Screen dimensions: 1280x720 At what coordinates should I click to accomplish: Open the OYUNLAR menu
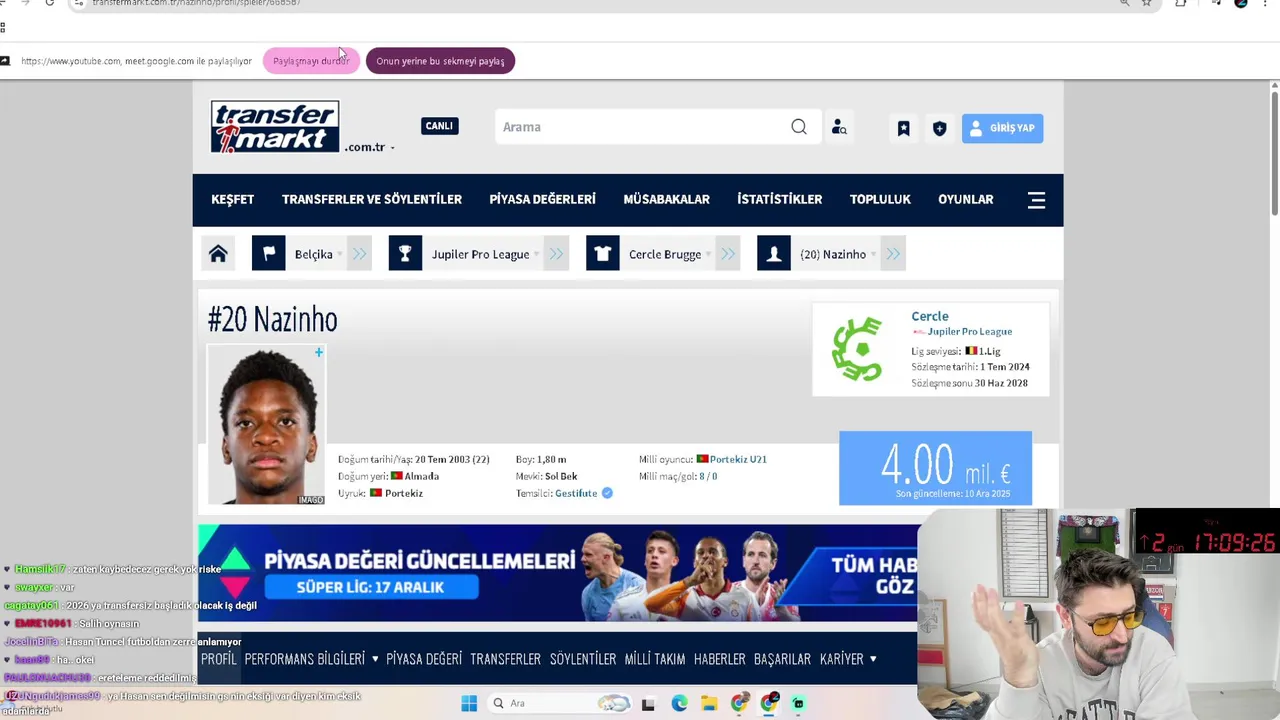(966, 199)
